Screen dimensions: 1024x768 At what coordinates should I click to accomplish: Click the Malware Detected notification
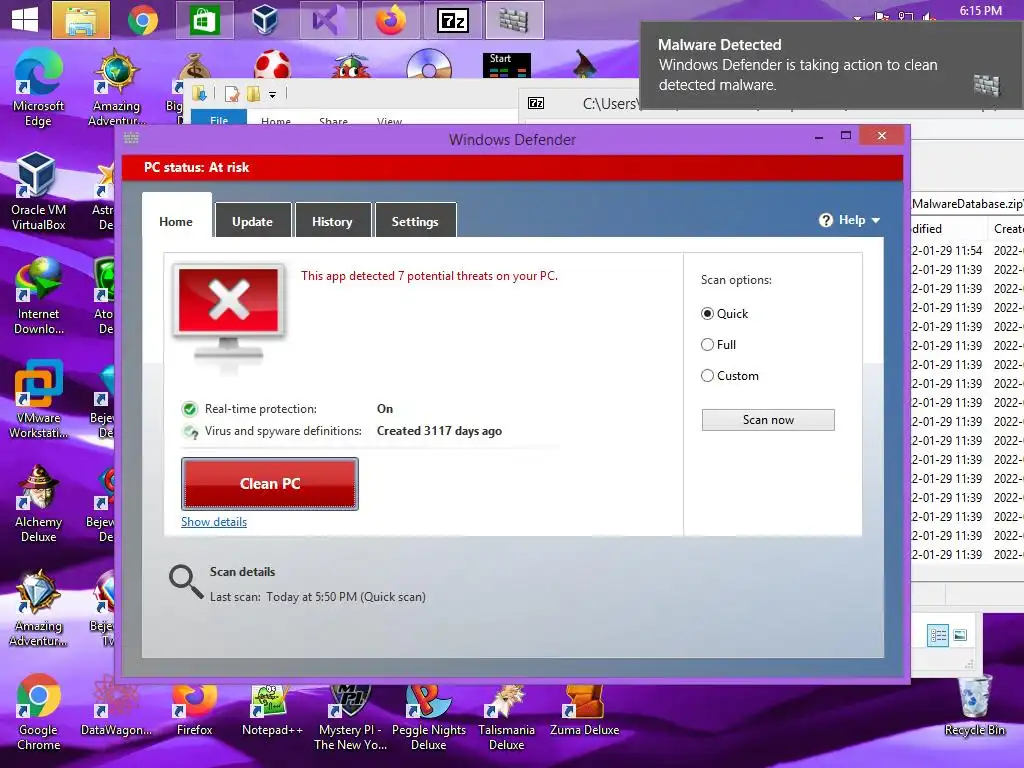[x=831, y=65]
